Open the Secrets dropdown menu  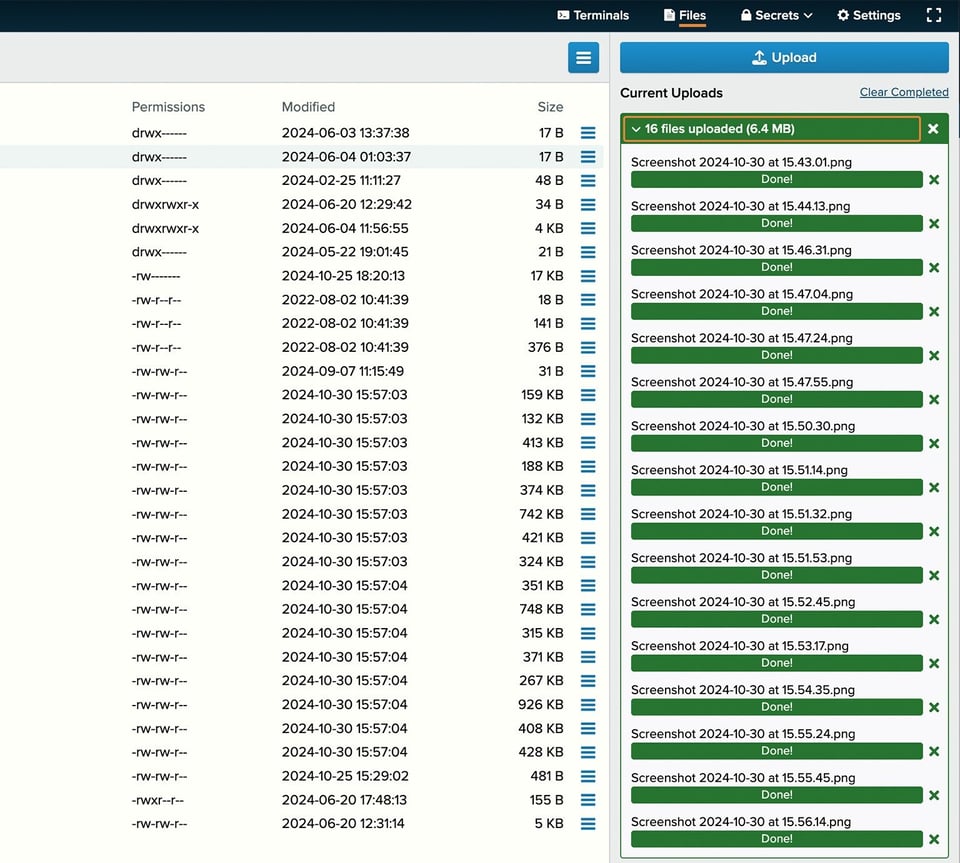click(776, 15)
